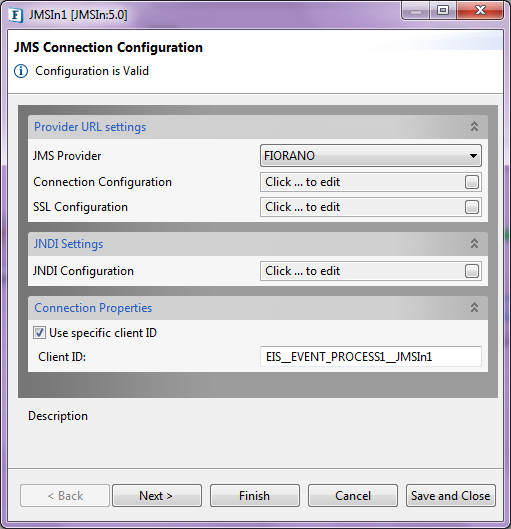The image size is (511, 529).
Task: Open Connection Configuration ellipsis edit button
Action: pyautogui.click(x=472, y=182)
